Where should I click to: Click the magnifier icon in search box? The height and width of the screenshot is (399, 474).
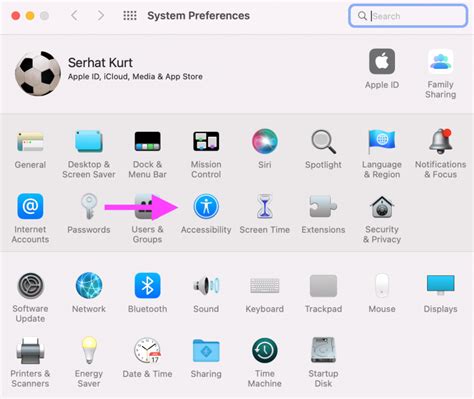(362, 16)
